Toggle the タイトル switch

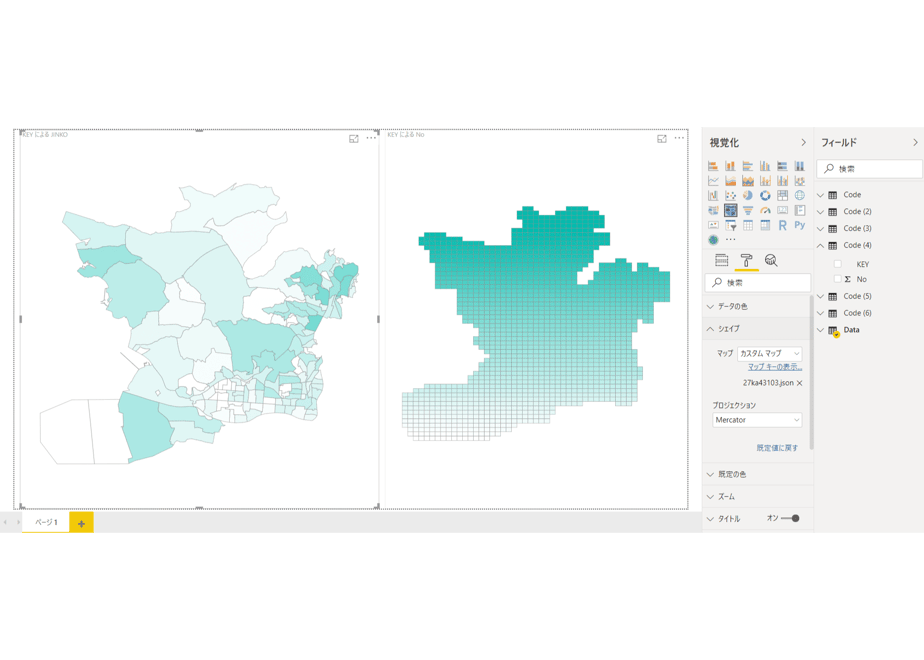[790, 519]
